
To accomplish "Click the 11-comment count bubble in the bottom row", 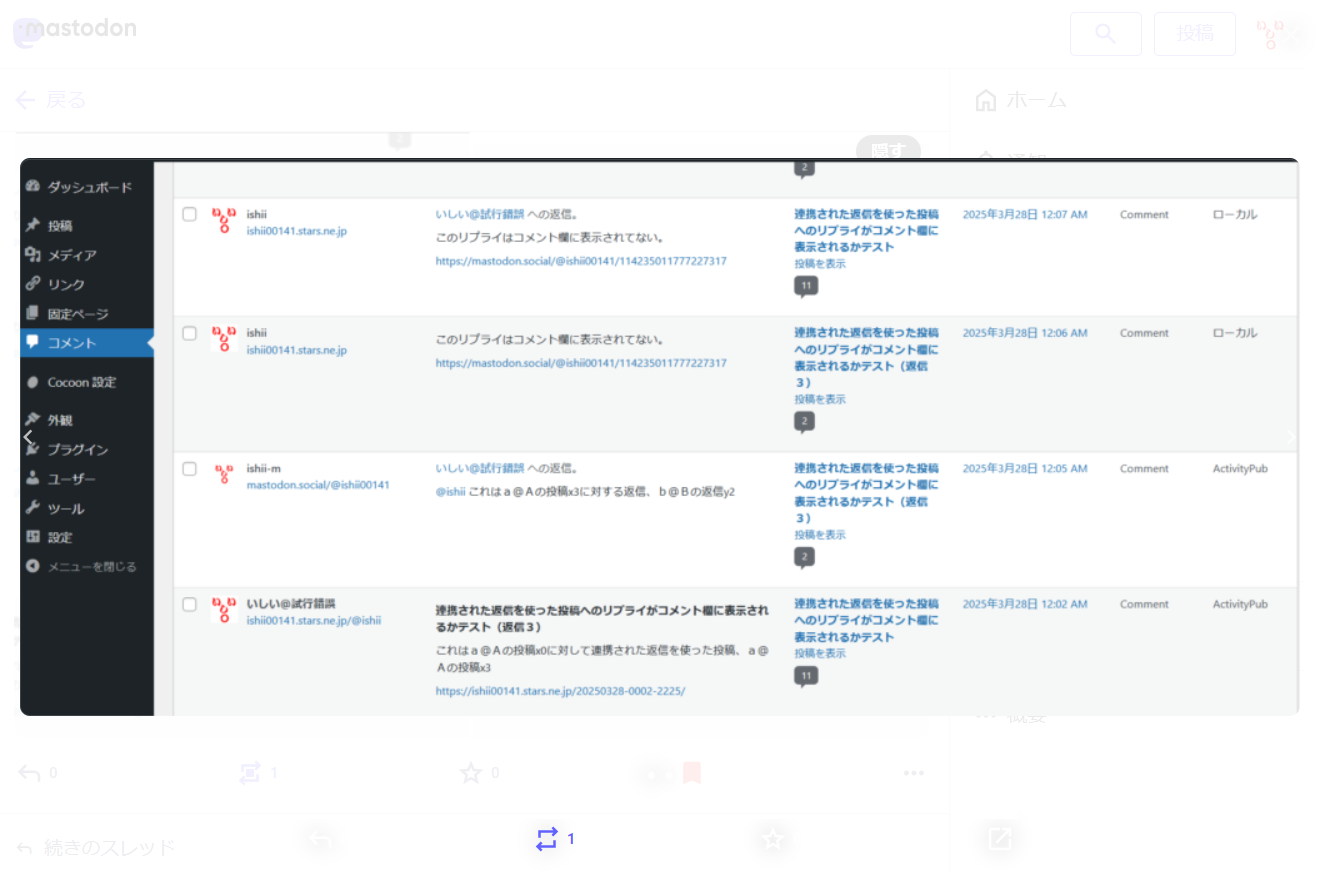I will click(805, 677).
